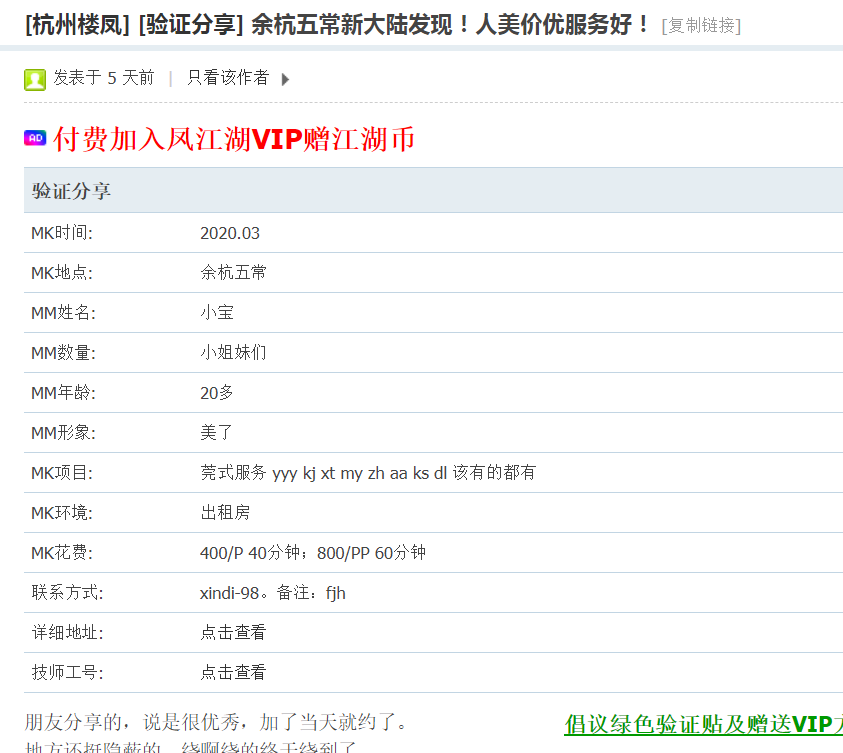Click the [复制链接] copy link button
Screen dimensions: 843x753
coord(701,26)
